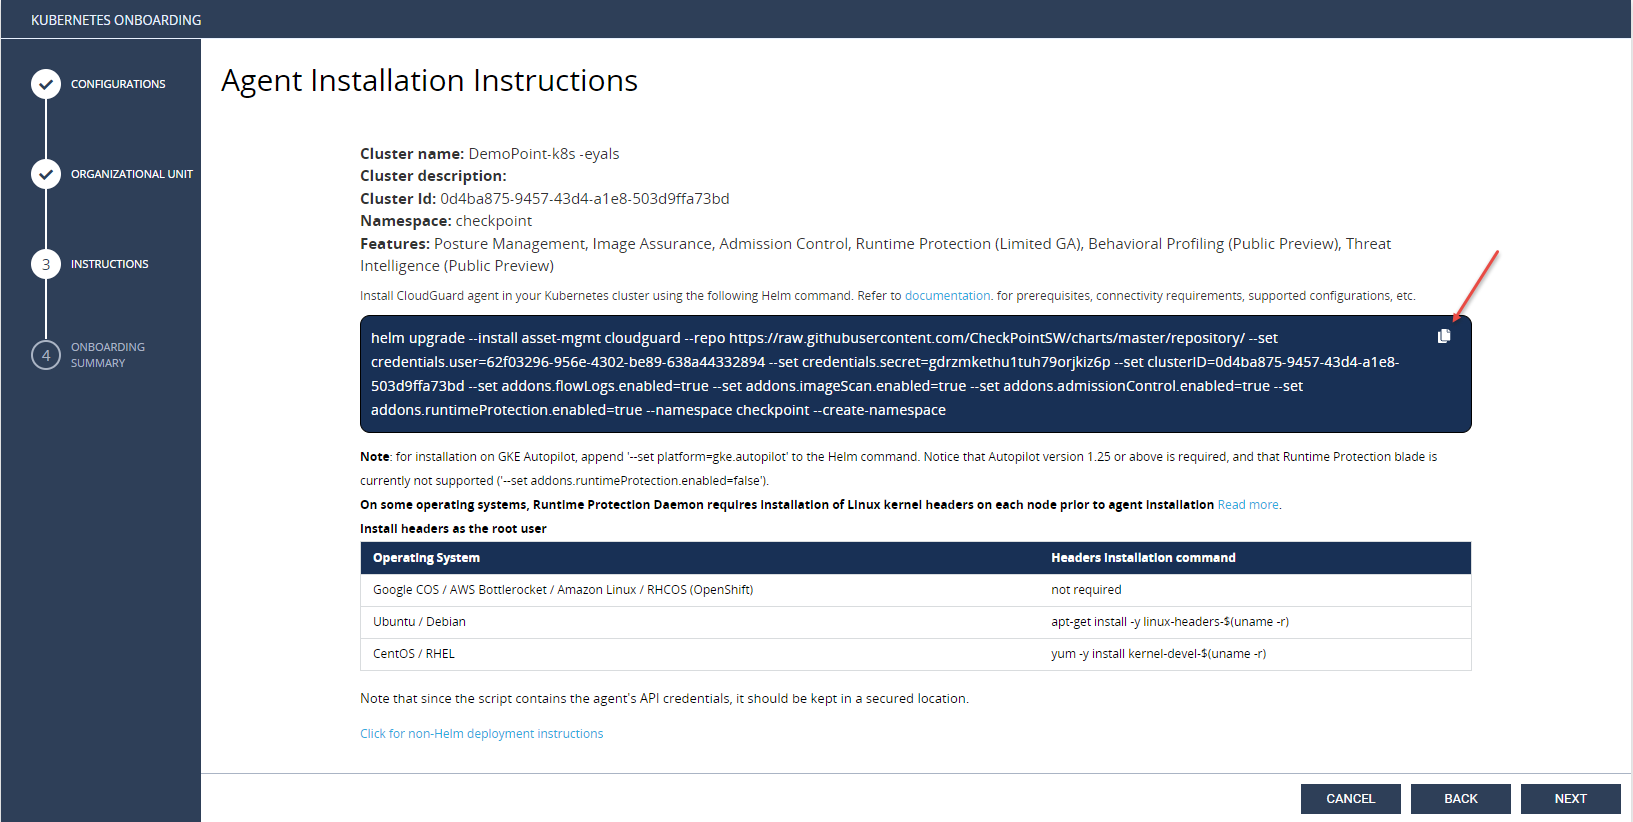Go back with the BACK button
The image size is (1633, 822).
pyautogui.click(x=1460, y=799)
